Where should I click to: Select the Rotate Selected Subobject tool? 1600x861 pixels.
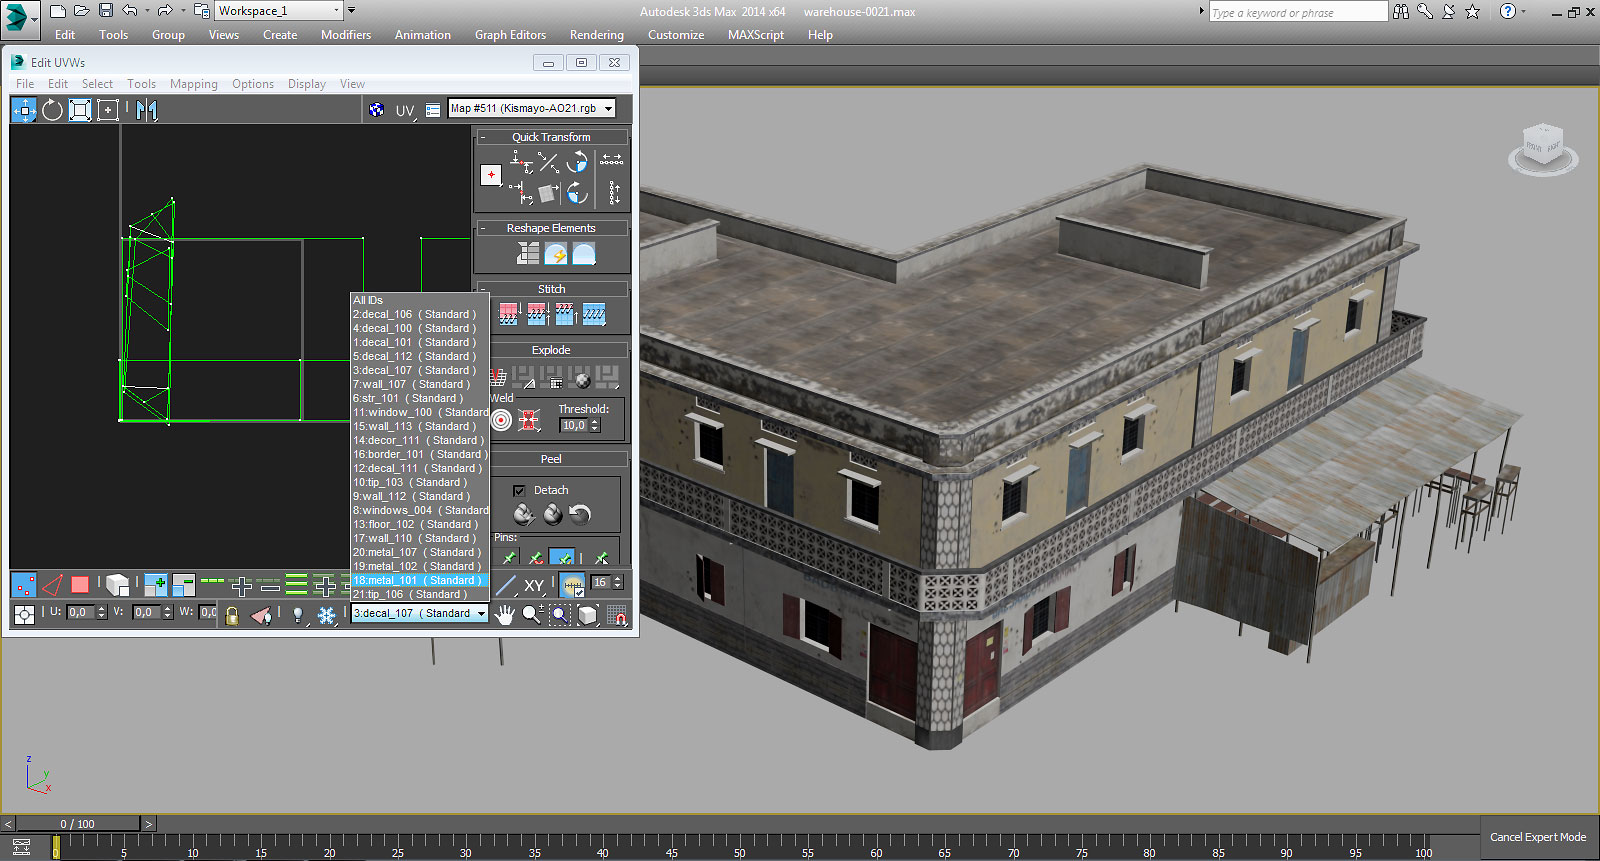52,110
